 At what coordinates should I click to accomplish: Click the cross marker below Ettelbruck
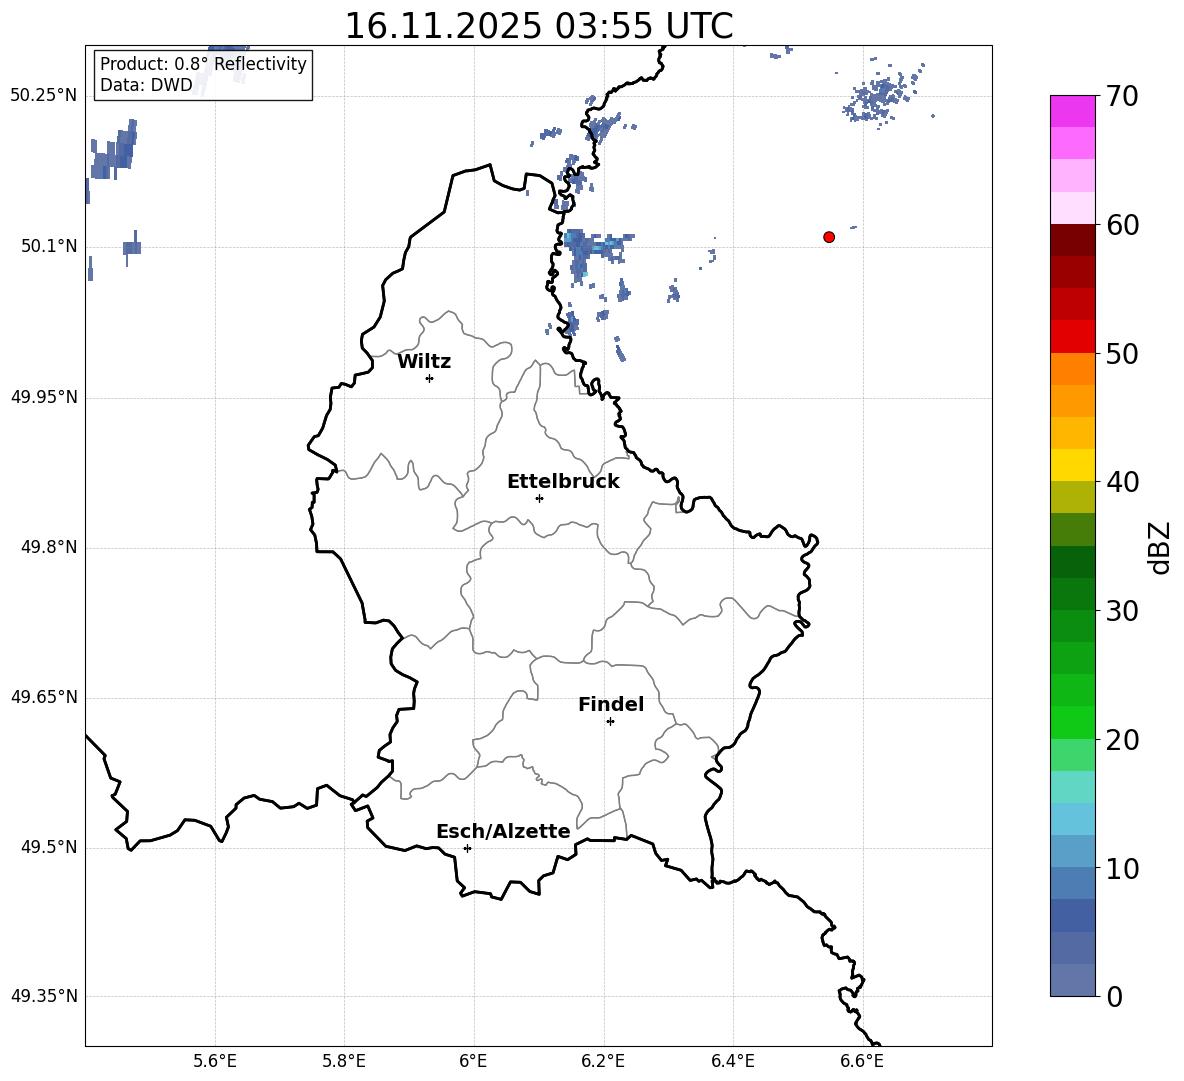[x=539, y=498]
